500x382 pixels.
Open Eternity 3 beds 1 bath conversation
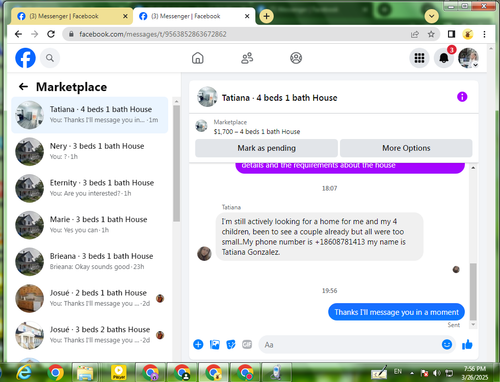coord(90,188)
